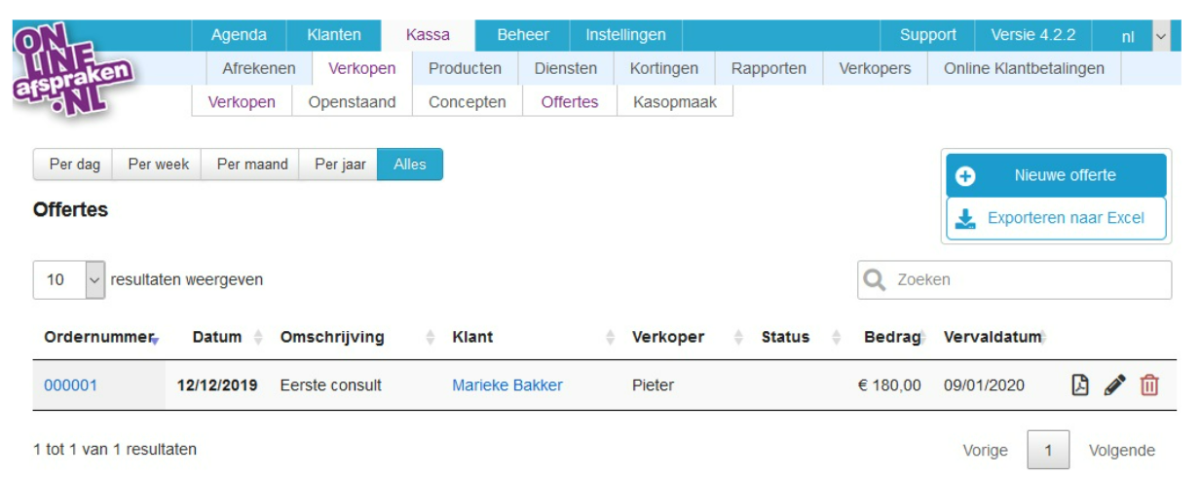Click the OnlineAfspraken.nl logo

[75, 72]
